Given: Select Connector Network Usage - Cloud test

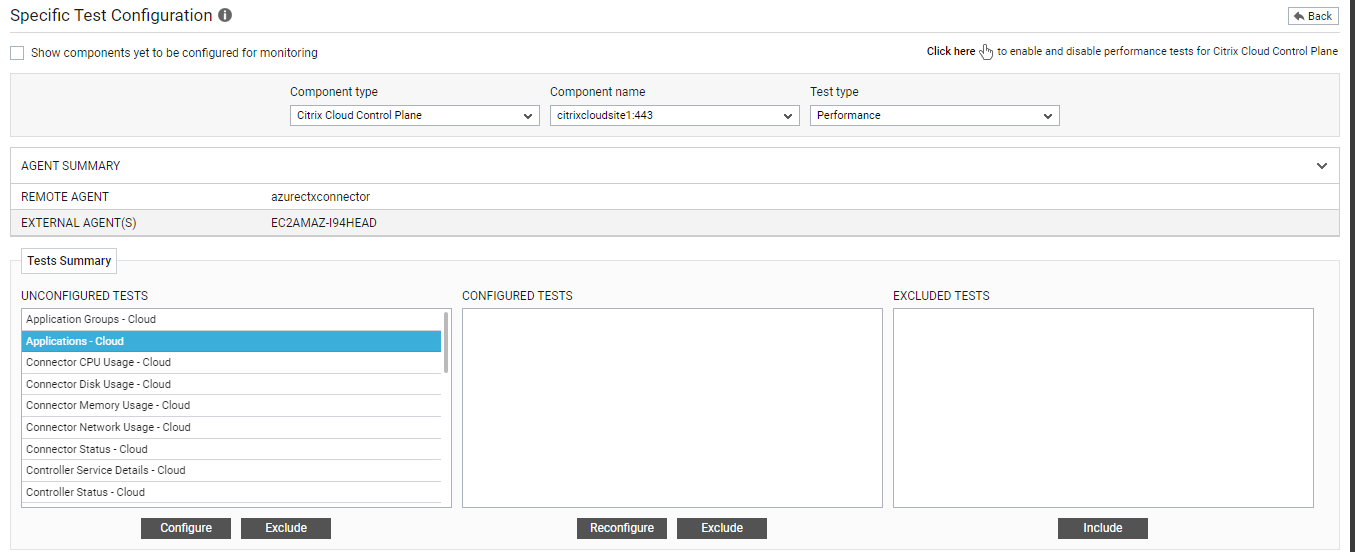Looking at the screenshot, I should (x=231, y=427).
